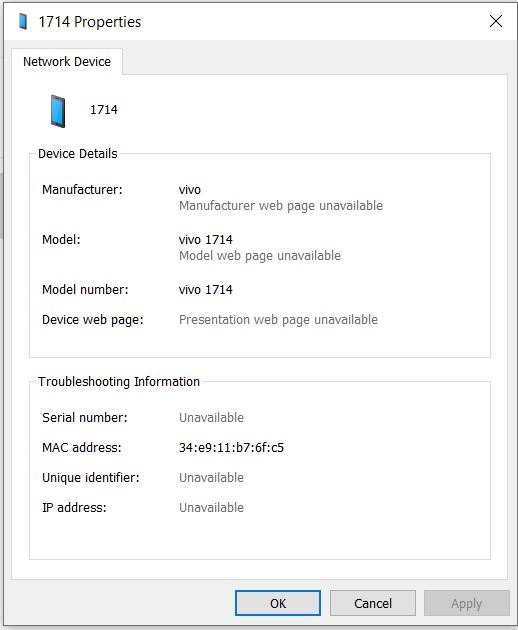The image size is (518, 630).
Task: Click the Model value vivo 1714
Action: (205, 240)
